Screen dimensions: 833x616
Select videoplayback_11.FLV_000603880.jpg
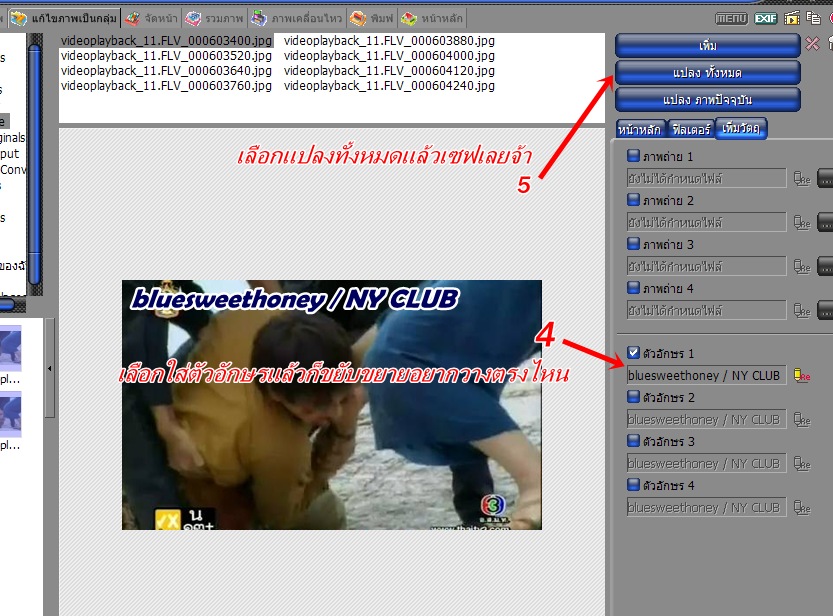click(x=389, y=41)
